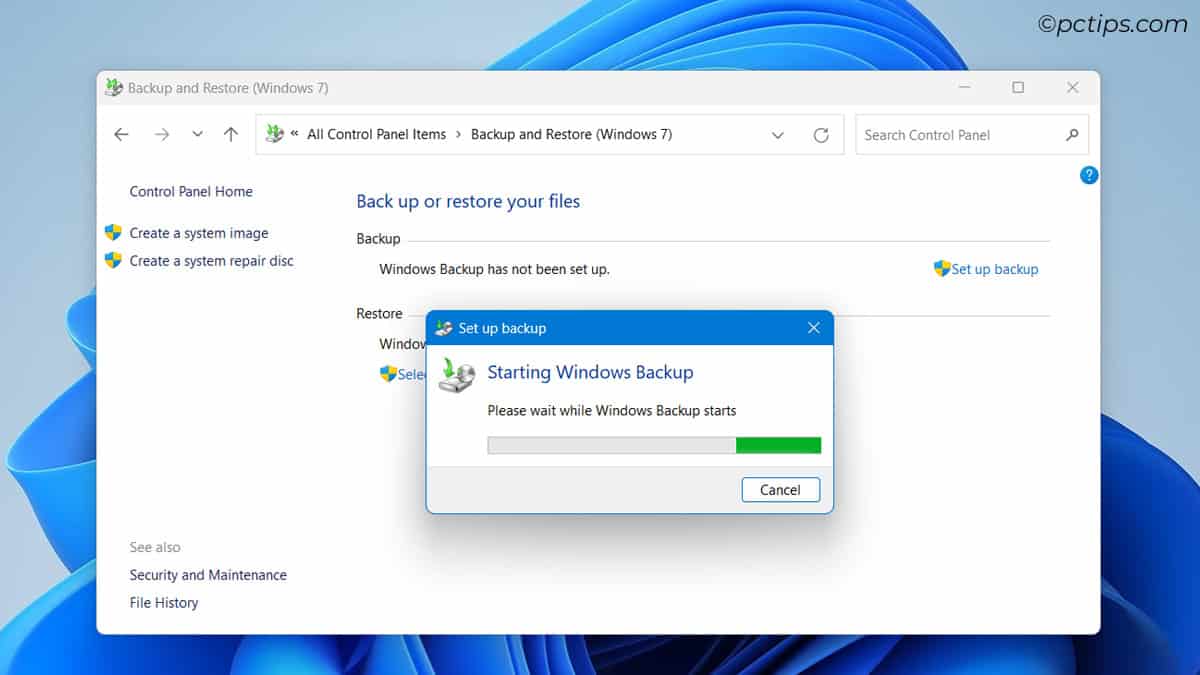Open Help via blue question mark
This screenshot has width=1200, height=675.
[1089, 175]
